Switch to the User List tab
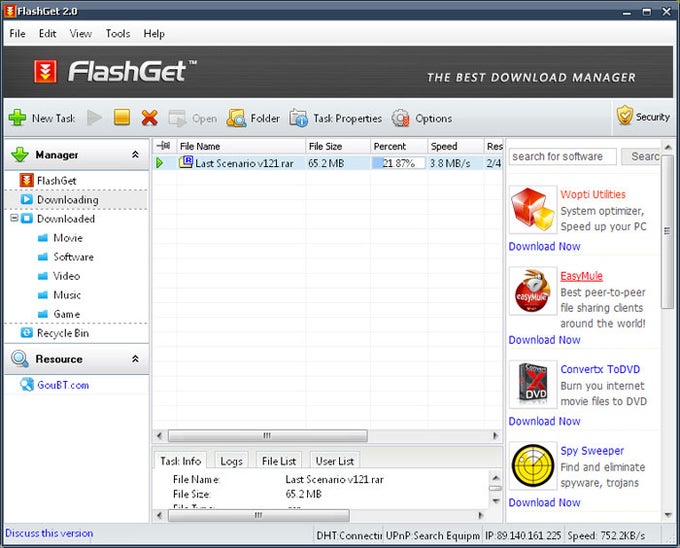680x548 pixels. [x=334, y=460]
